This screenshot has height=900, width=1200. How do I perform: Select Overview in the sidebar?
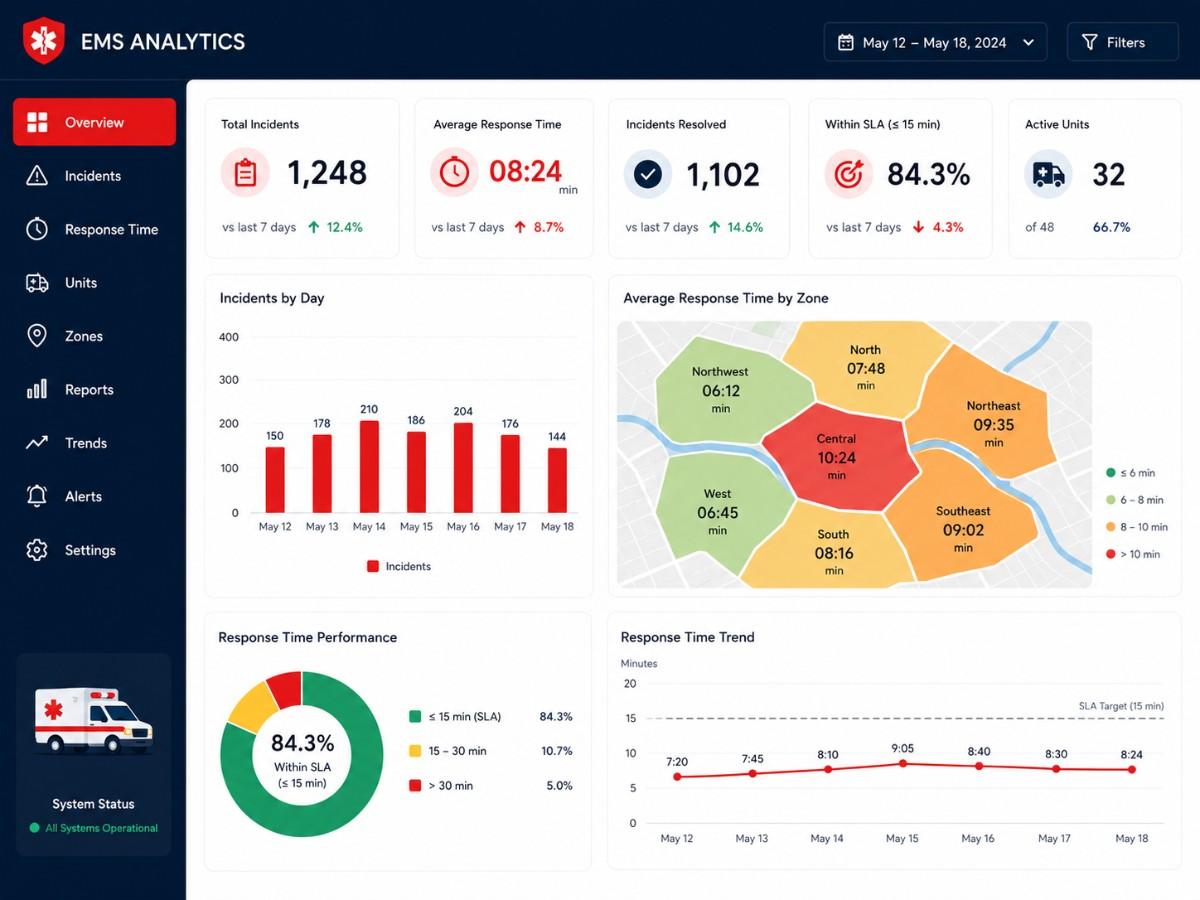(x=95, y=123)
